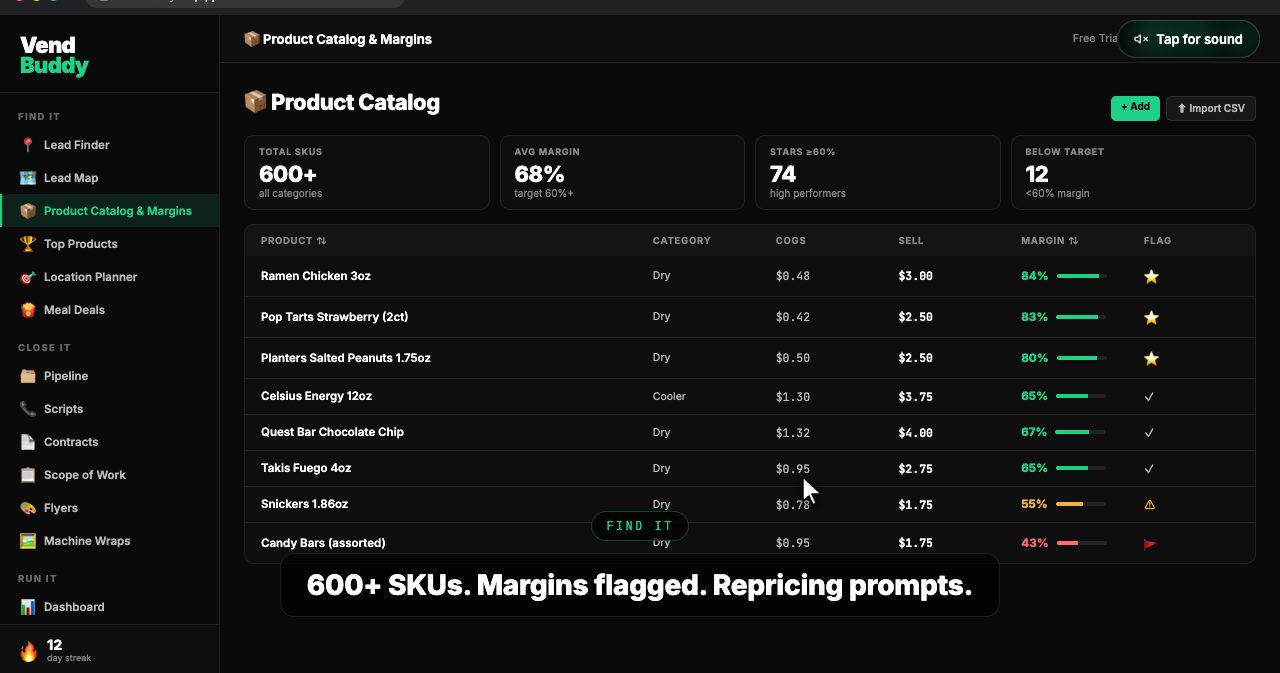
Task: Click the Avg Margin 68% card
Action: pyautogui.click(x=622, y=173)
